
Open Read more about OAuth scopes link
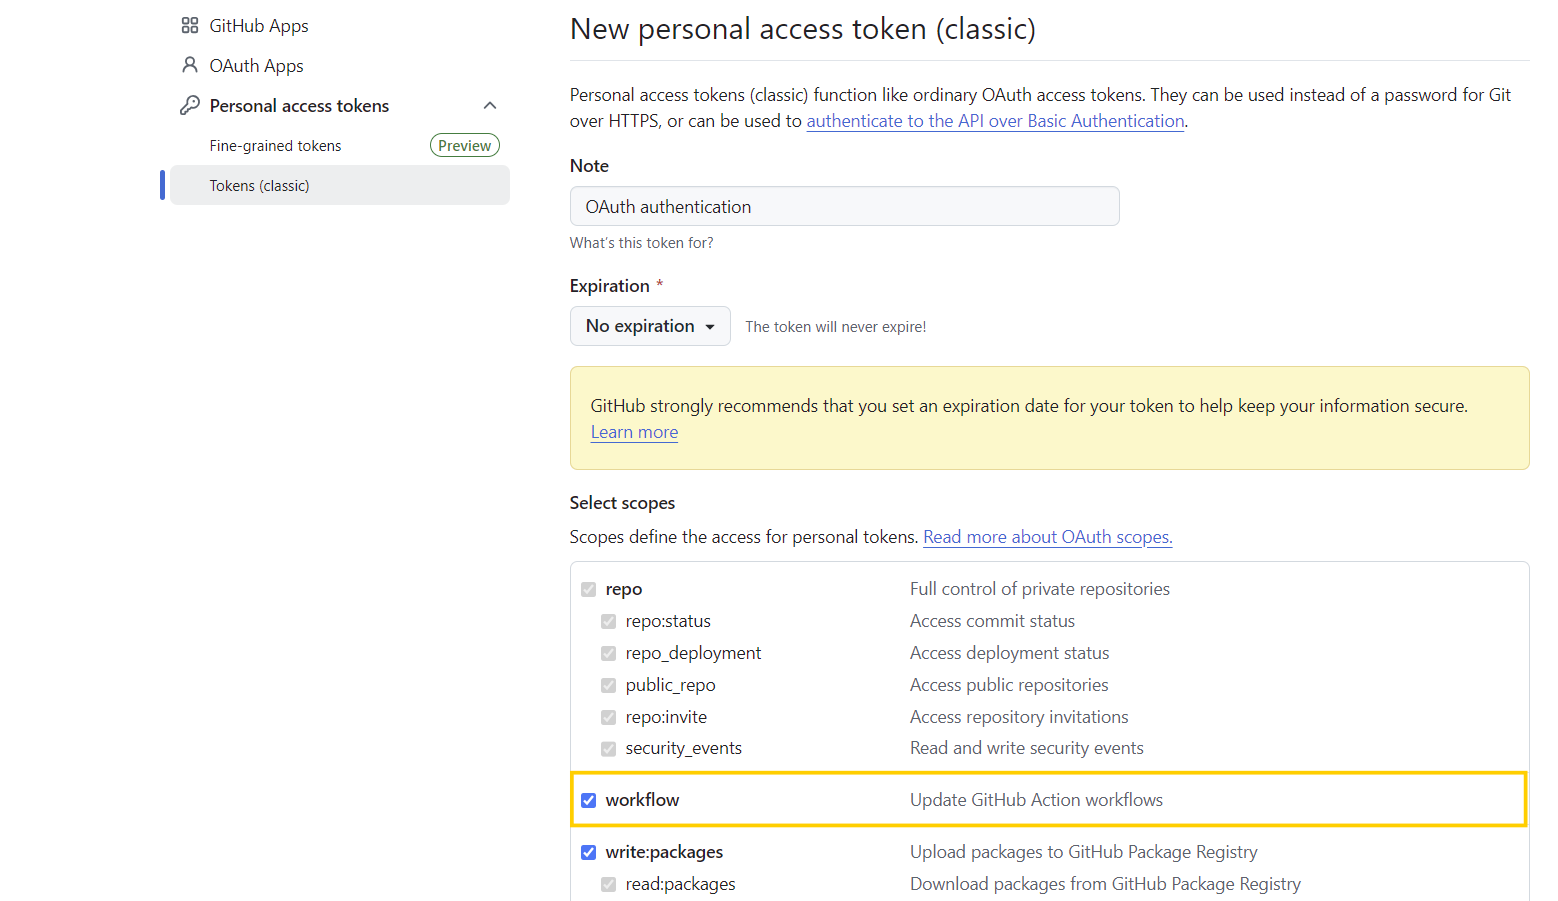tap(1047, 537)
